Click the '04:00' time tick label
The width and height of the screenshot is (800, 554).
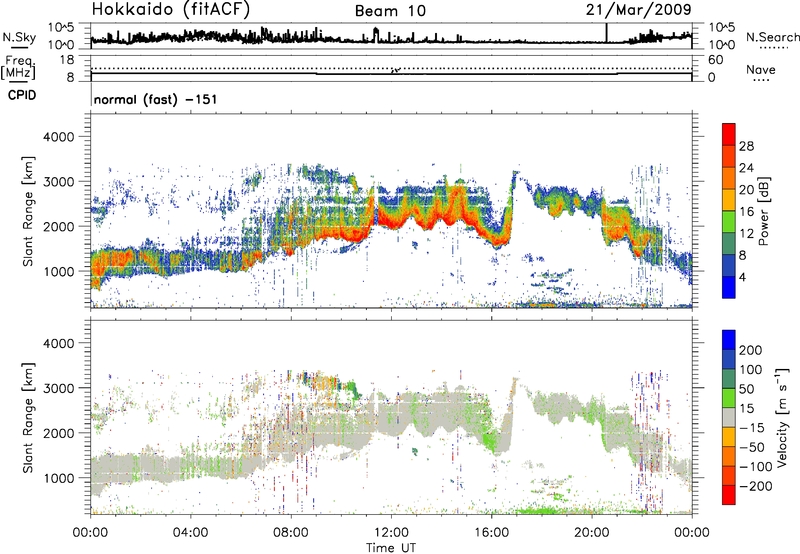point(190,533)
